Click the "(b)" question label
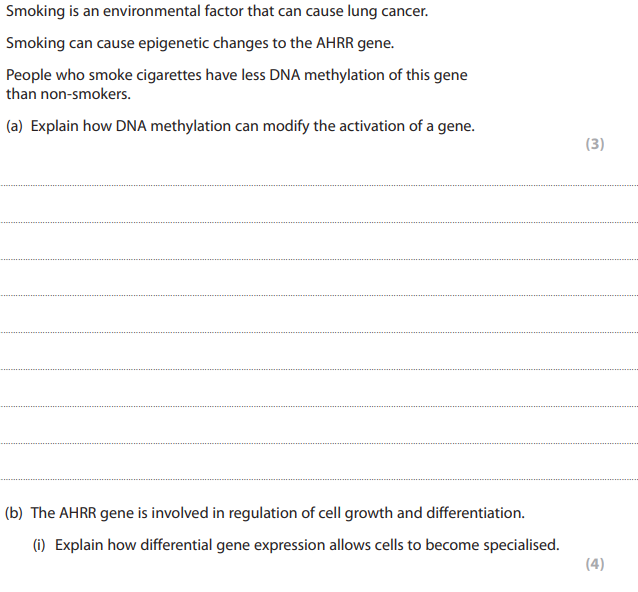The image size is (638, 592). 15,513
